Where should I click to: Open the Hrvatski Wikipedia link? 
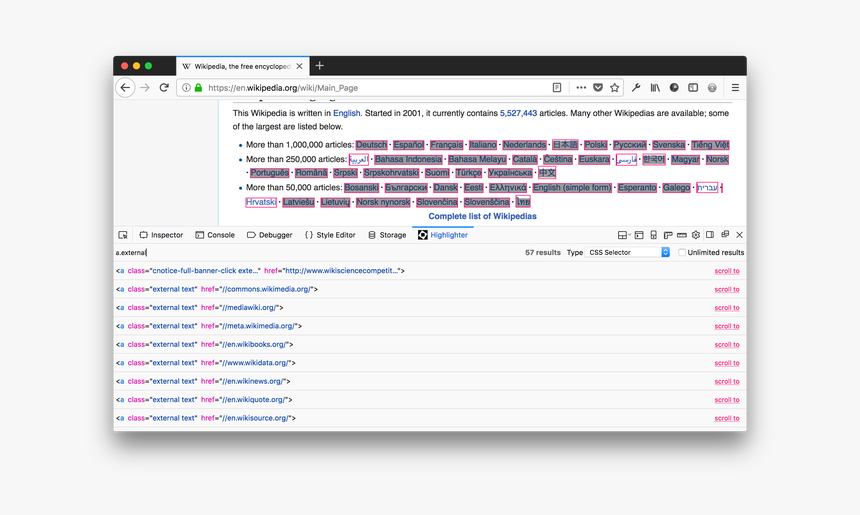261,202
